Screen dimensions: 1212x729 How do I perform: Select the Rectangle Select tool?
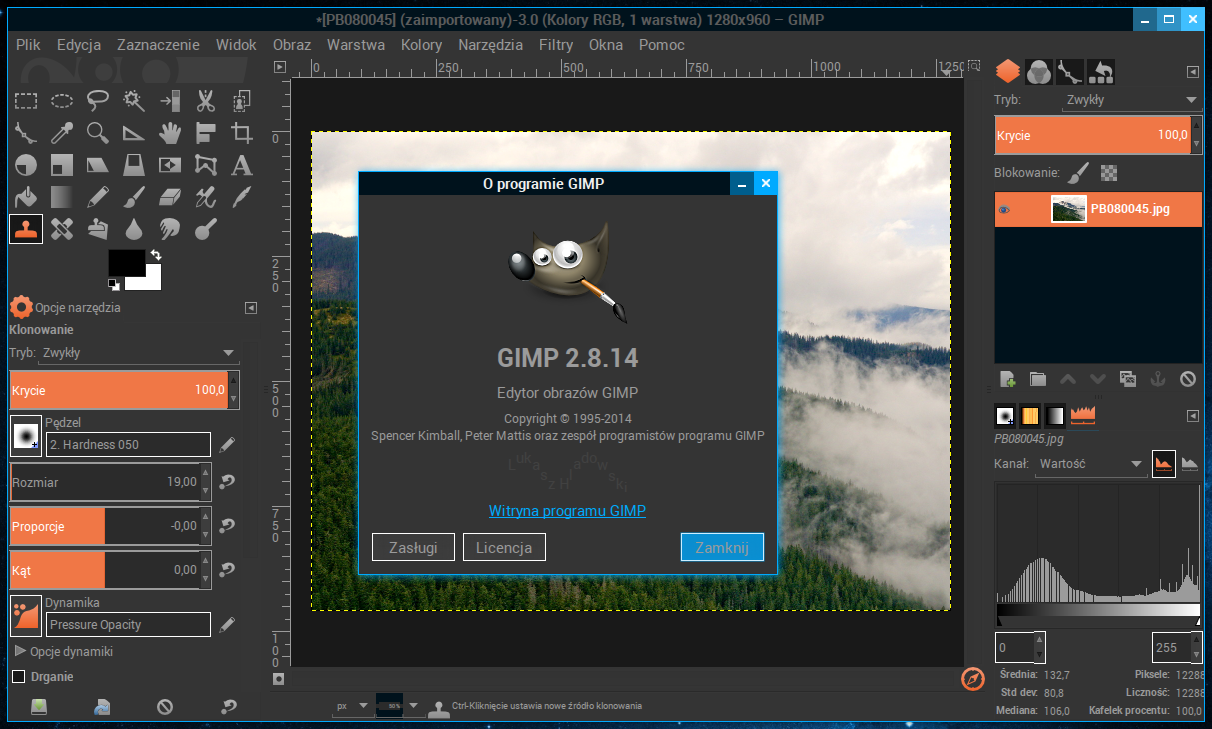pyautogui.click(x=26, y=100)
